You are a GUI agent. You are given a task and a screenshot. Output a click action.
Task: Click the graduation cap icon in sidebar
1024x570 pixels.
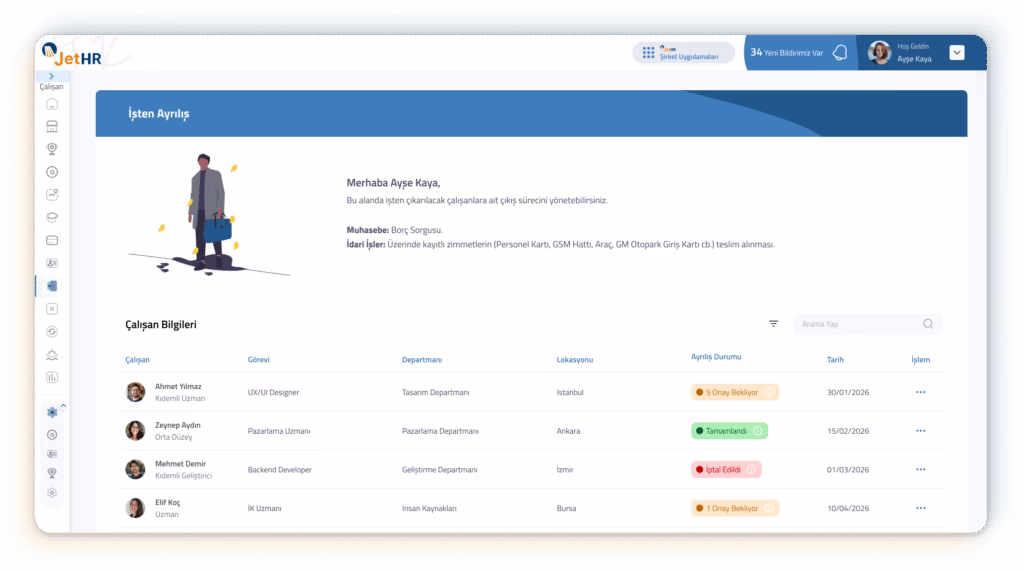(x=52, y=217)
